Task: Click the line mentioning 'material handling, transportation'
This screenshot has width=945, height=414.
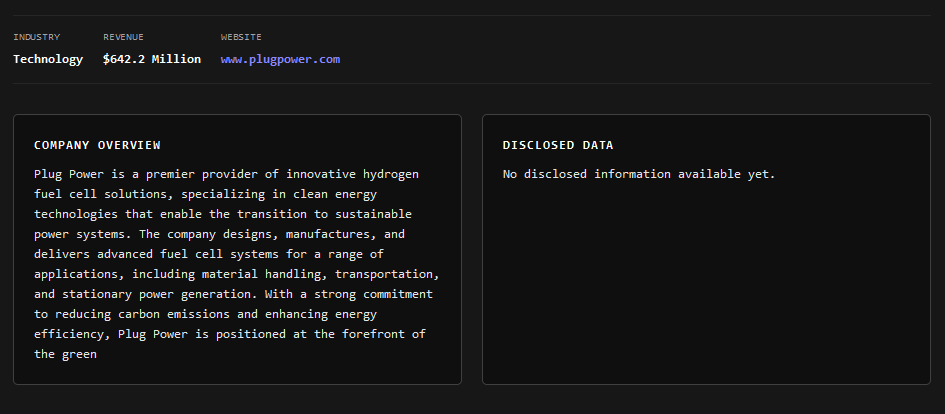Action: click(236, 274)
